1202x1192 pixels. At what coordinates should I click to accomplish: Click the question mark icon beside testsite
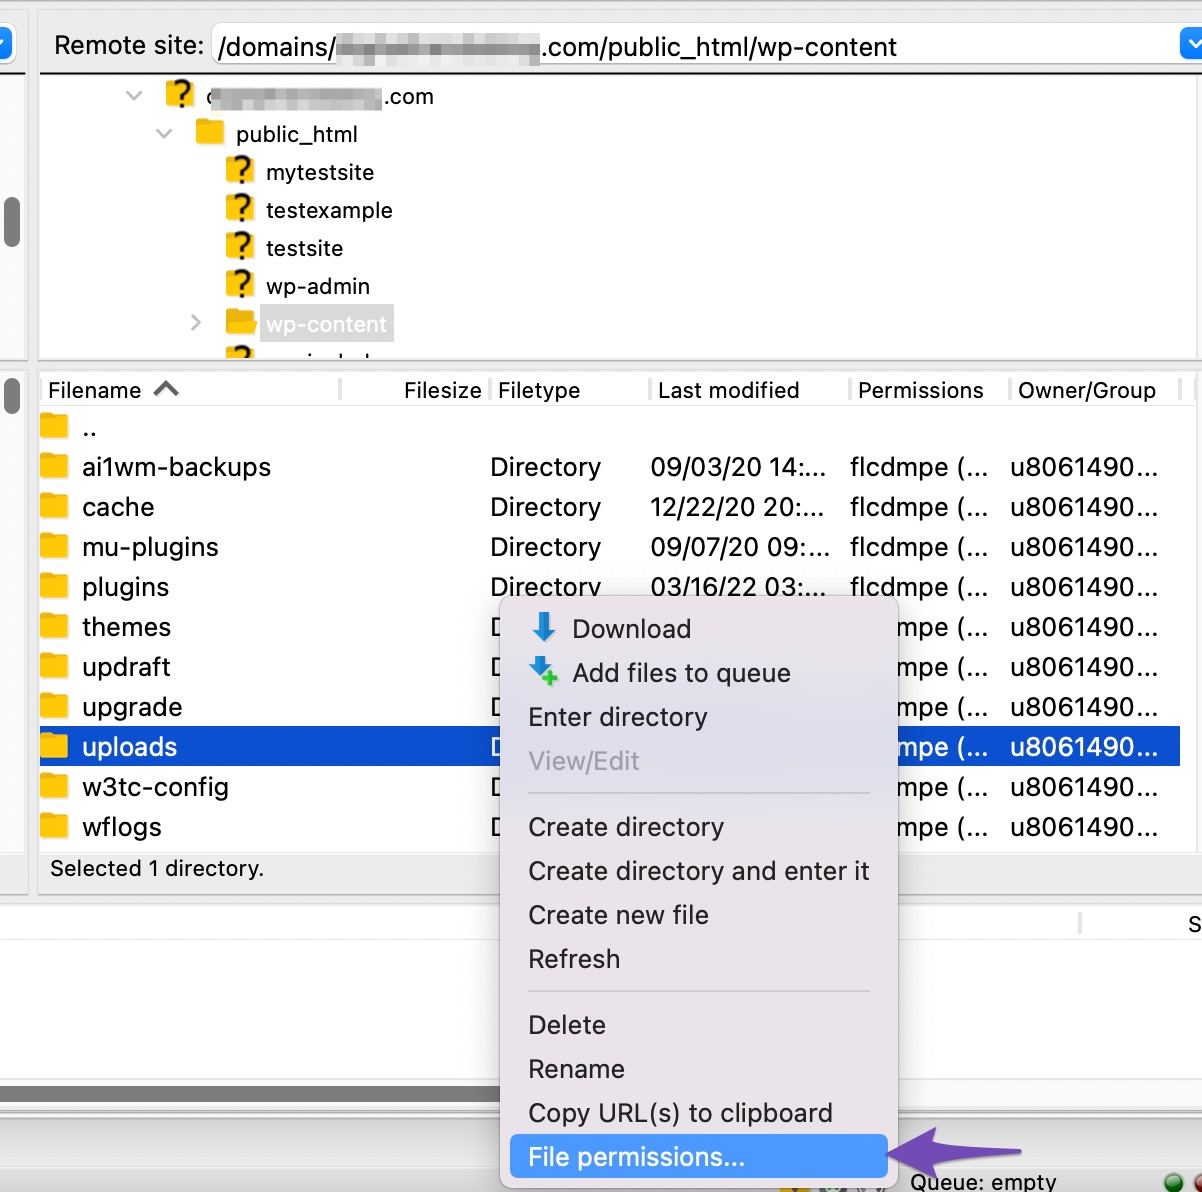240,245
